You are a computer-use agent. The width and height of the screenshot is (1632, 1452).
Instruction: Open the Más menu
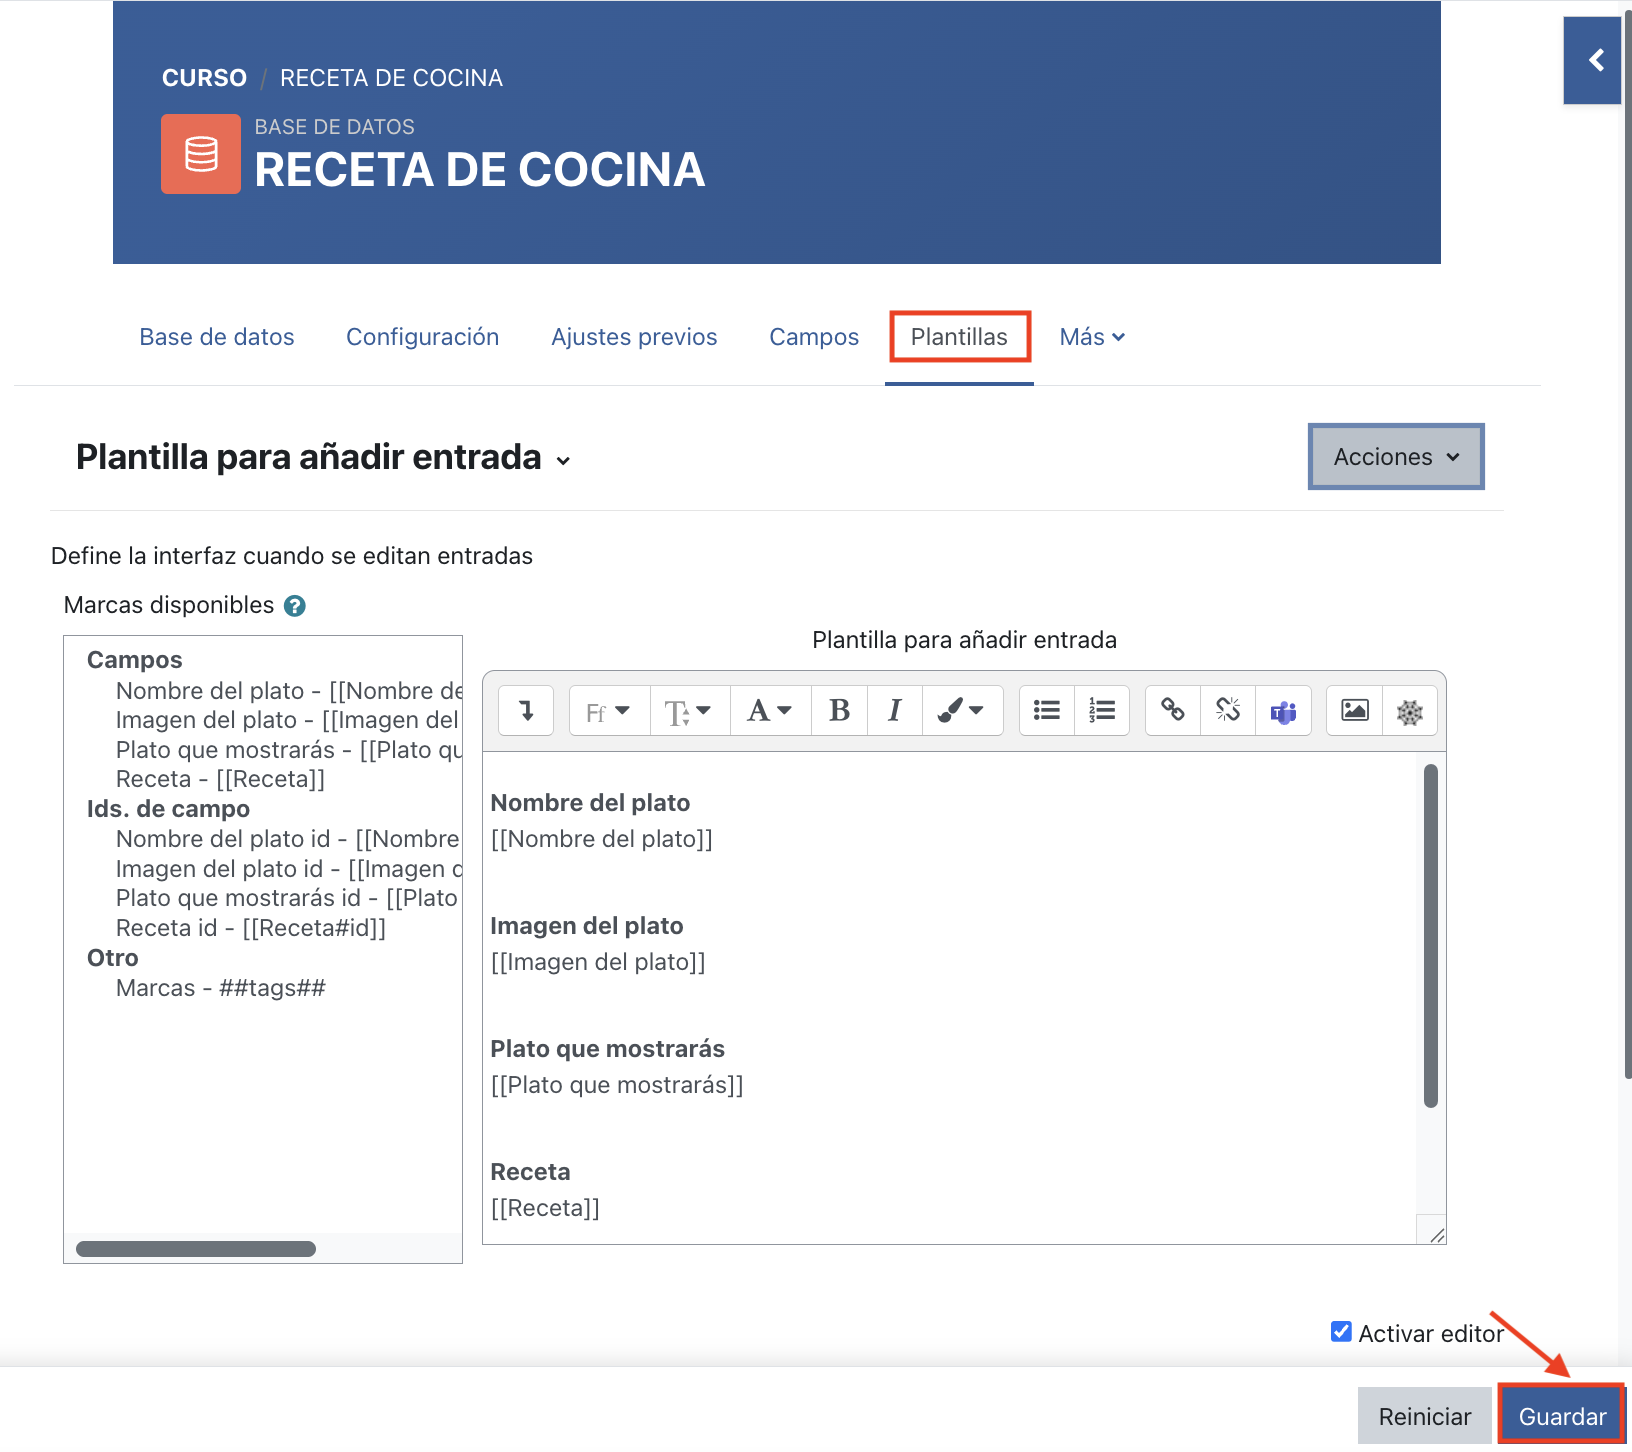[1092, 337]
